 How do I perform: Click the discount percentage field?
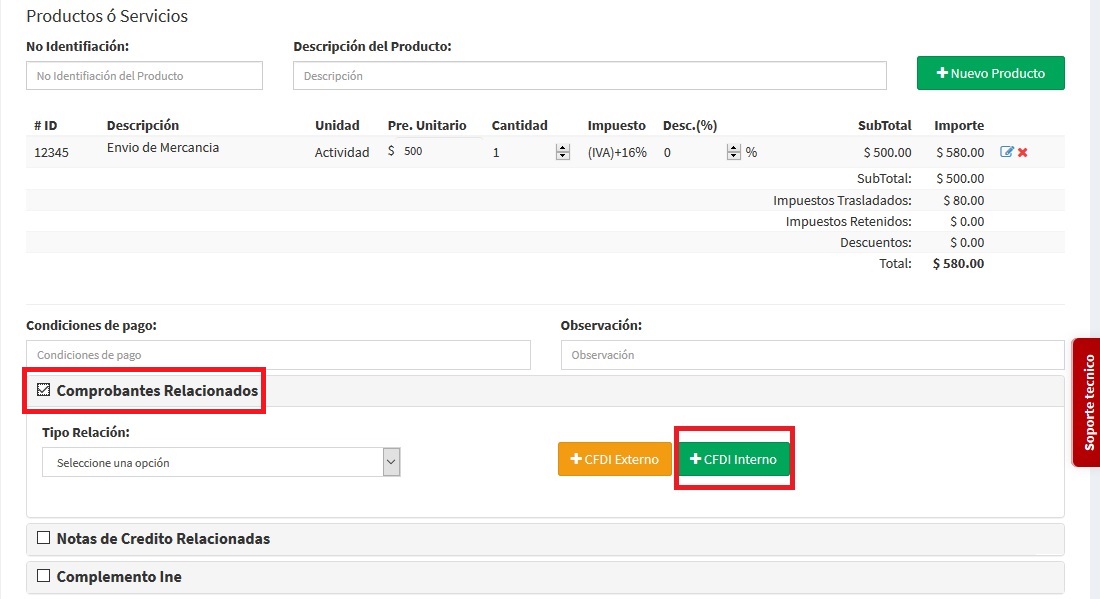point(692,152)
